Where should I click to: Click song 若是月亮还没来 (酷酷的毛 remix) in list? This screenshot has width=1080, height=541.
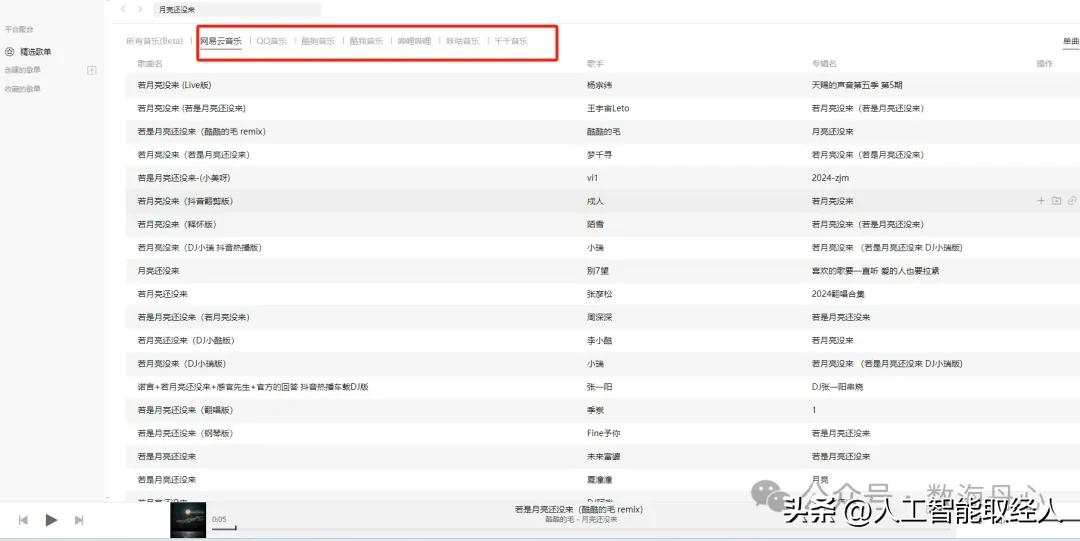tap(201, 132)
